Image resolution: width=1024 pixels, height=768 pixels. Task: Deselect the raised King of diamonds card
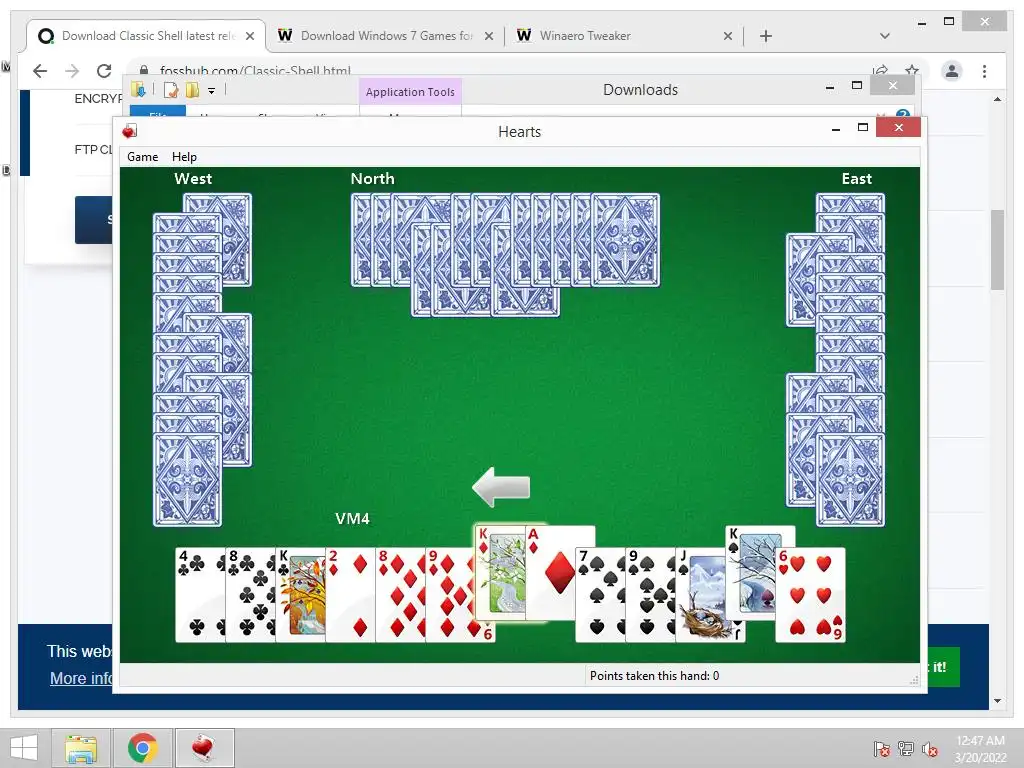[x=500, y=572]
